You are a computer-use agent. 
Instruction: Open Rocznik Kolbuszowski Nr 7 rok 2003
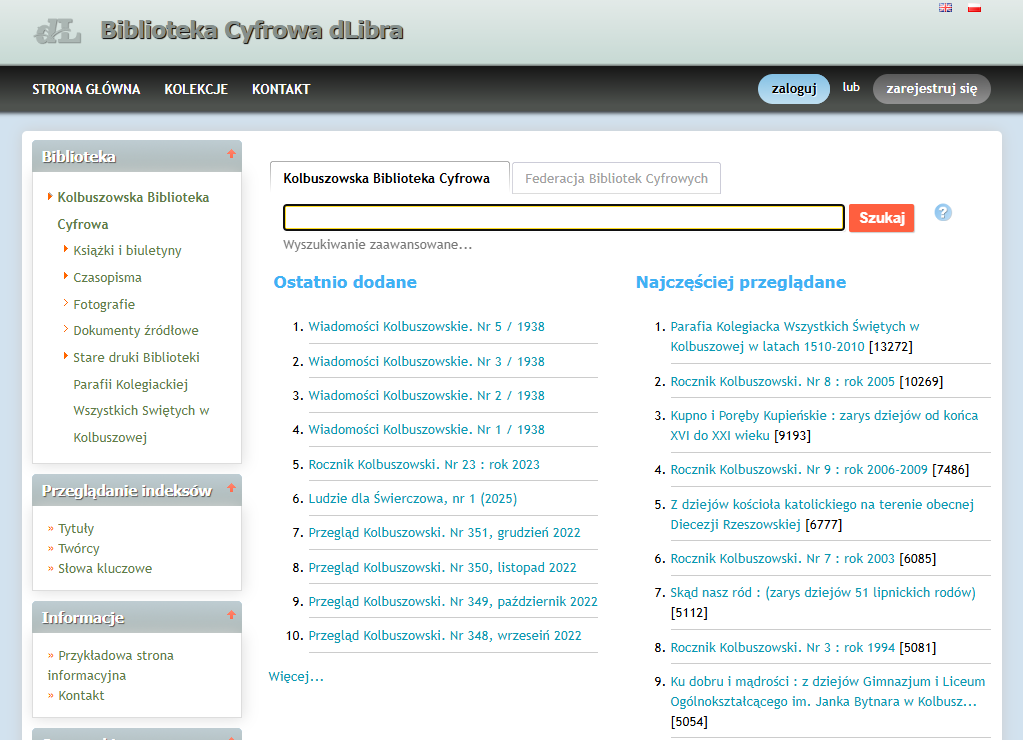782,559
